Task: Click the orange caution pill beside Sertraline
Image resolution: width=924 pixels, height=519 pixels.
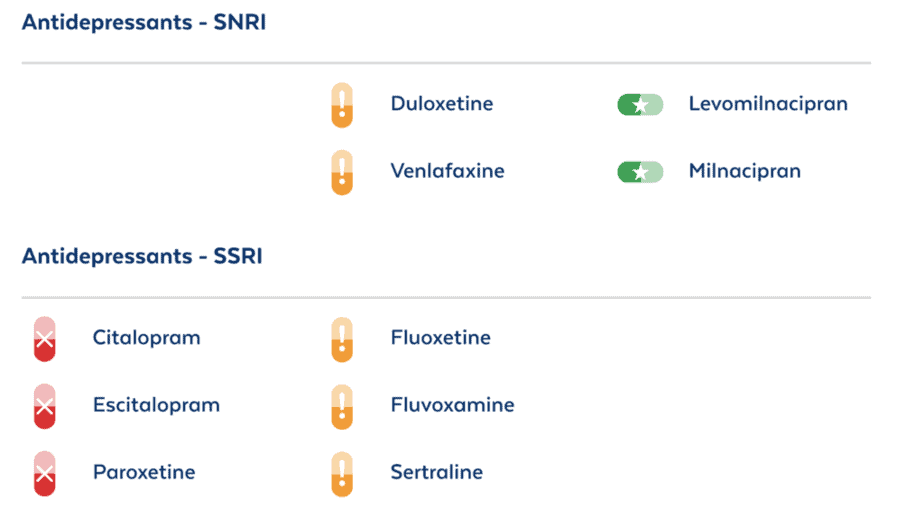Action: [x=342, y=474]
